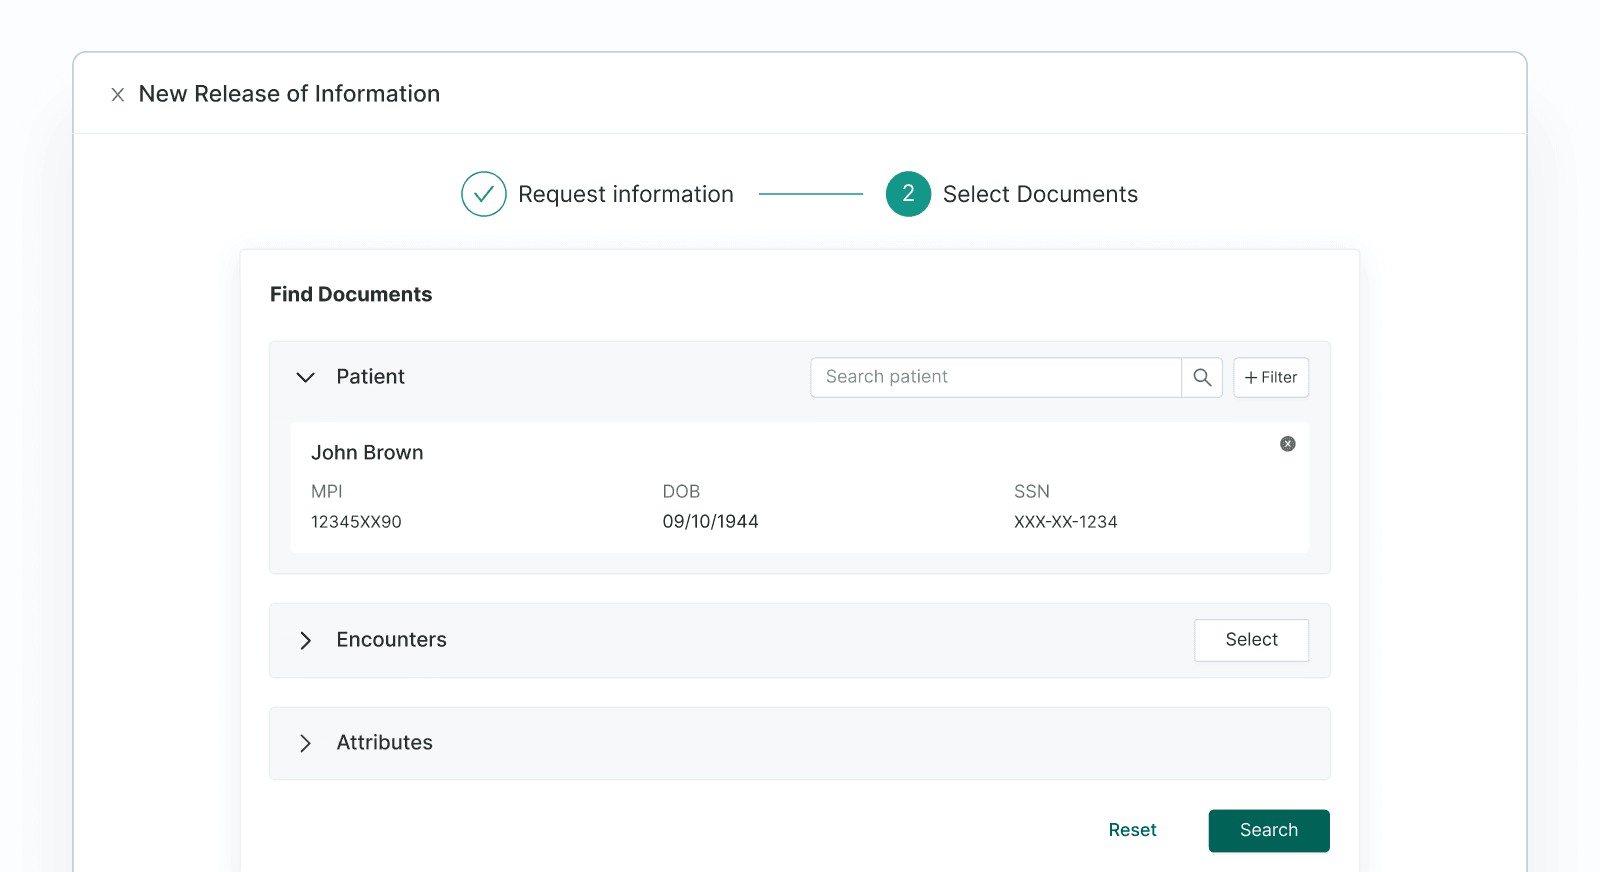1600x872 pixels.
Task: Click the Request information checkmark step icon
Action: pos(484,194)
